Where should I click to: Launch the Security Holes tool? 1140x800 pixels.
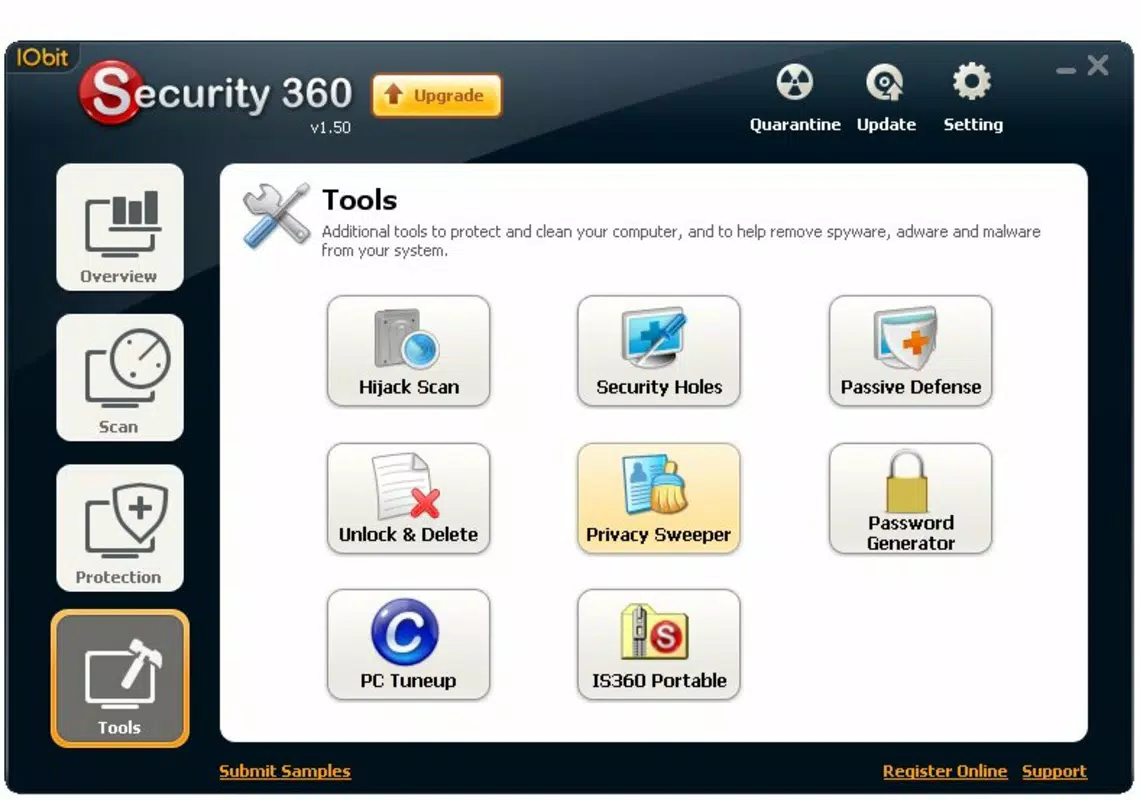pos(659,351)
